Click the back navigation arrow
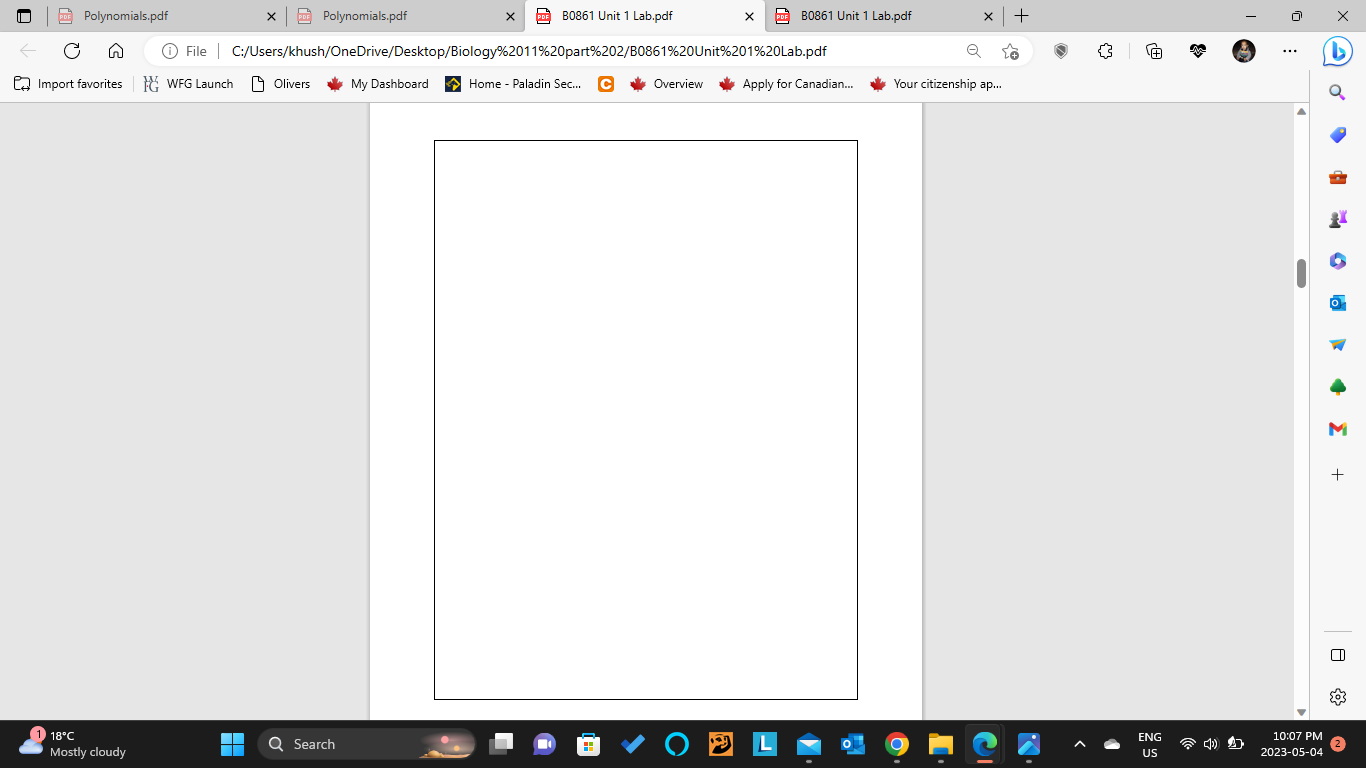 point(28,51)
